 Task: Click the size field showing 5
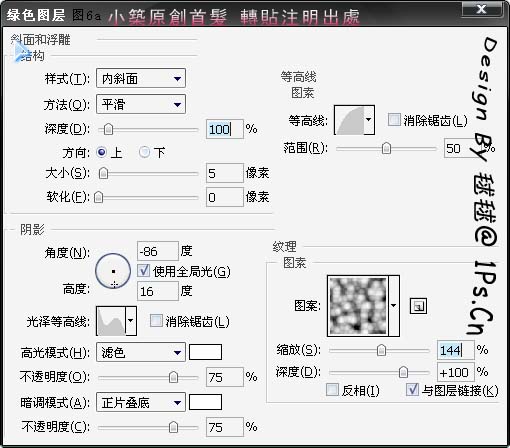[x=224, y=173]
